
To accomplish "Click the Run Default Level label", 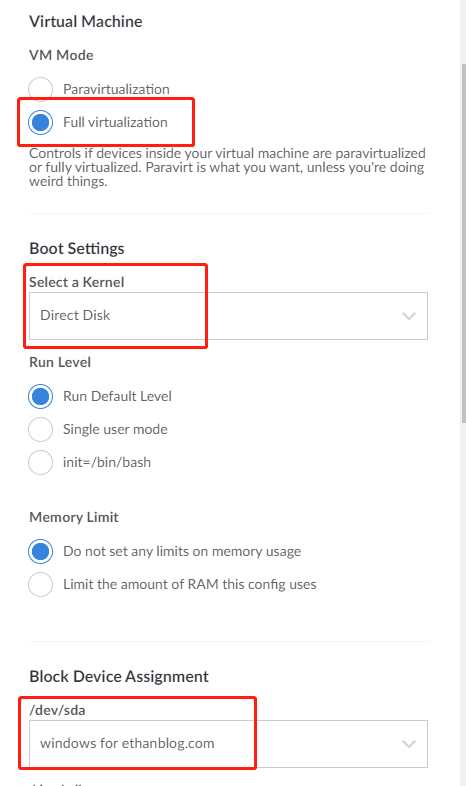I will pyautogui.click(x=117, y=397).
